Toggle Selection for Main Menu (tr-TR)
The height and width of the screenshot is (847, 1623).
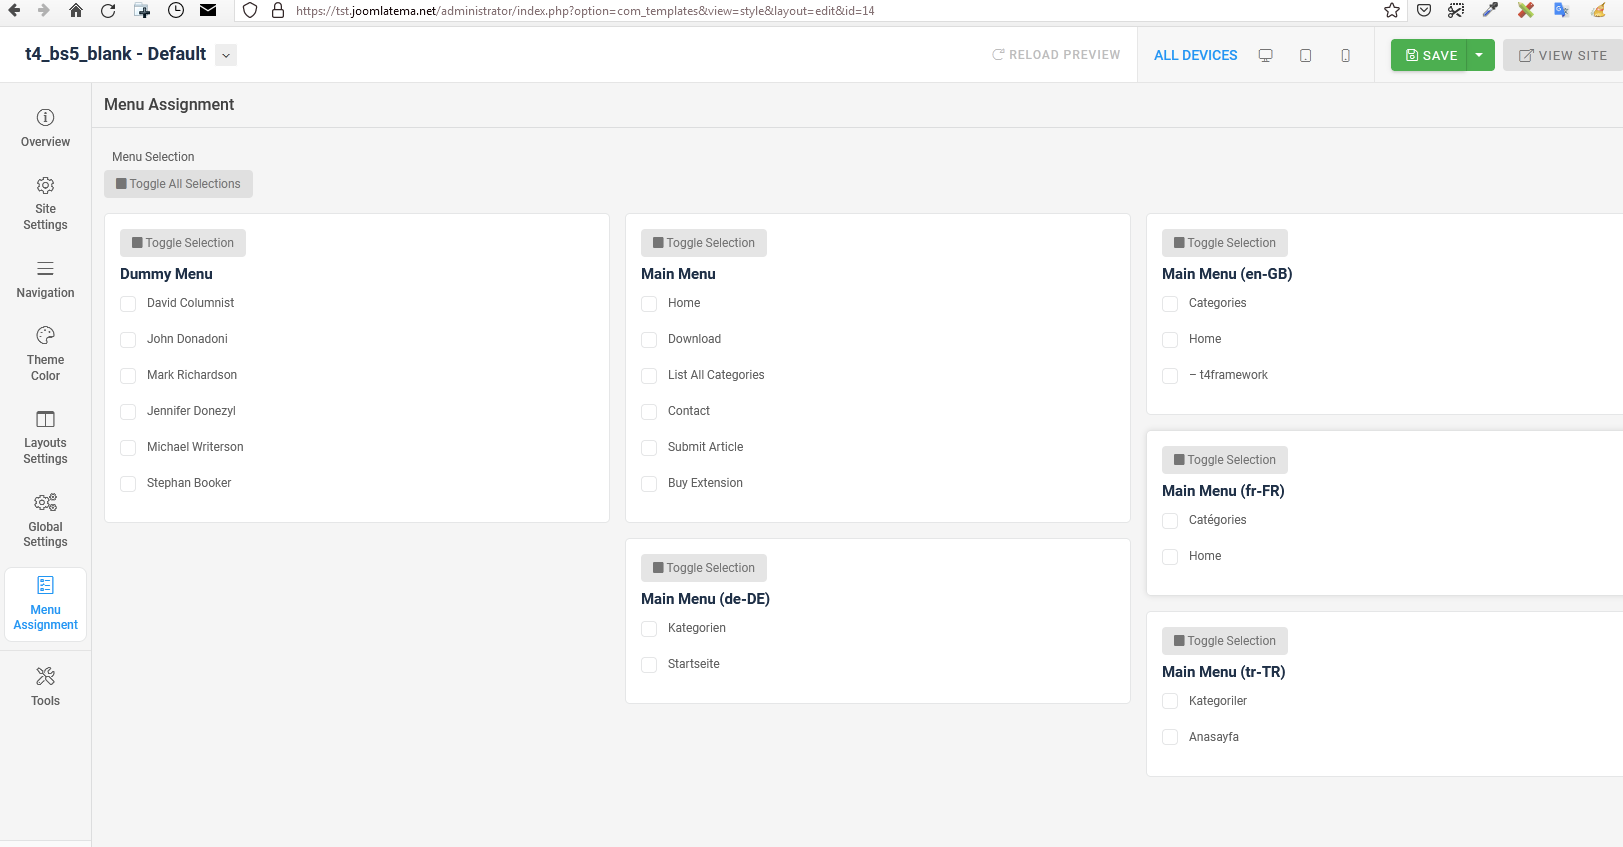(1225, 641)
